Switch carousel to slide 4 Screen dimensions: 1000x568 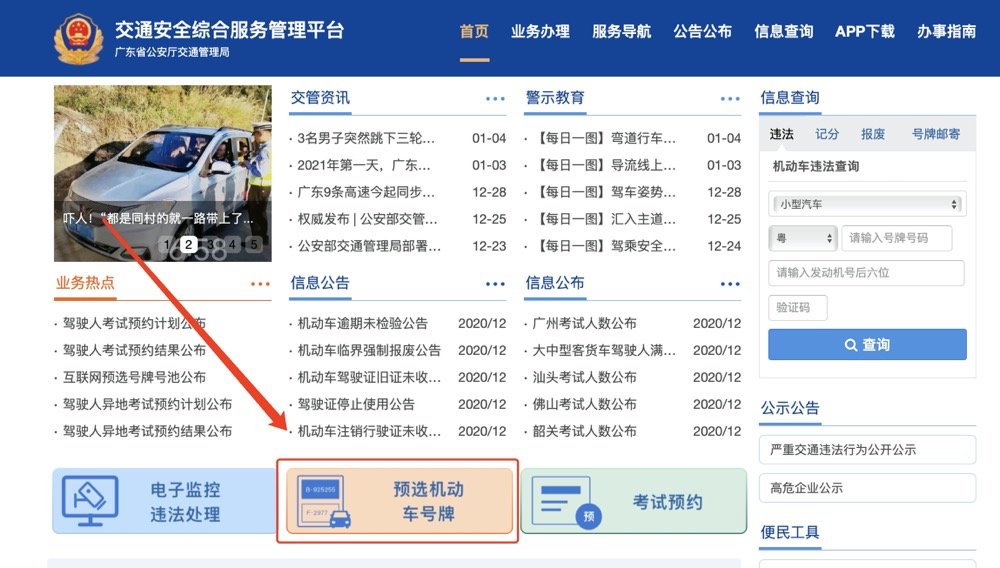click(x=232, y=244)
